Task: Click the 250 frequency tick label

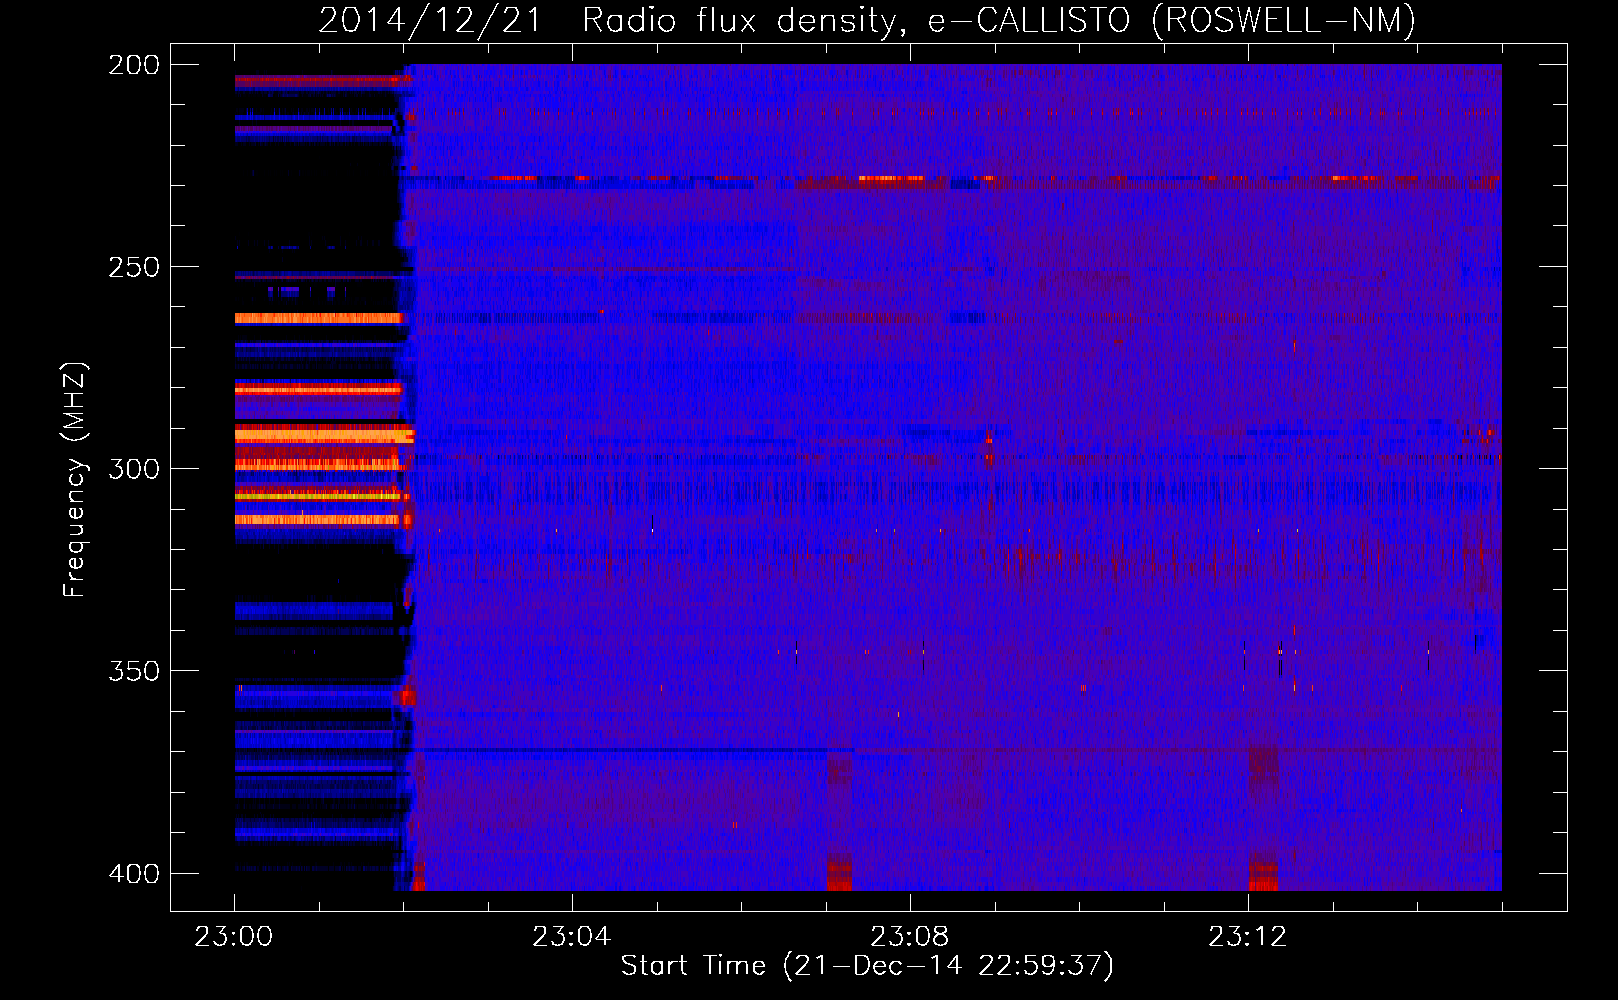Action: coord(134,267)
